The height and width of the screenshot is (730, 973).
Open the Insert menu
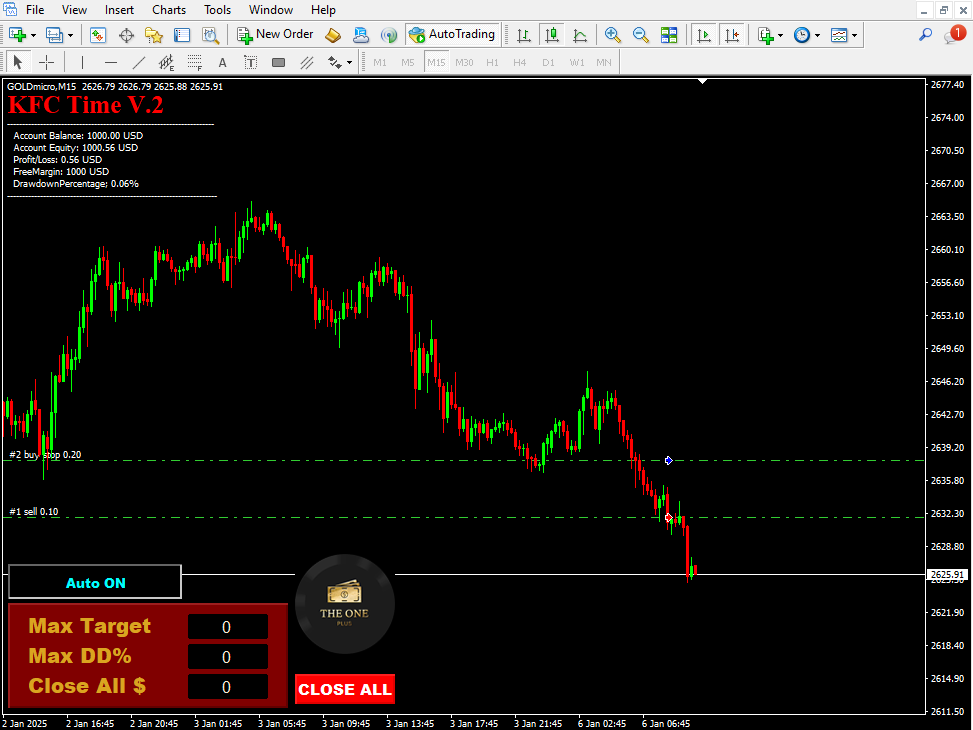tap(119, 10)
